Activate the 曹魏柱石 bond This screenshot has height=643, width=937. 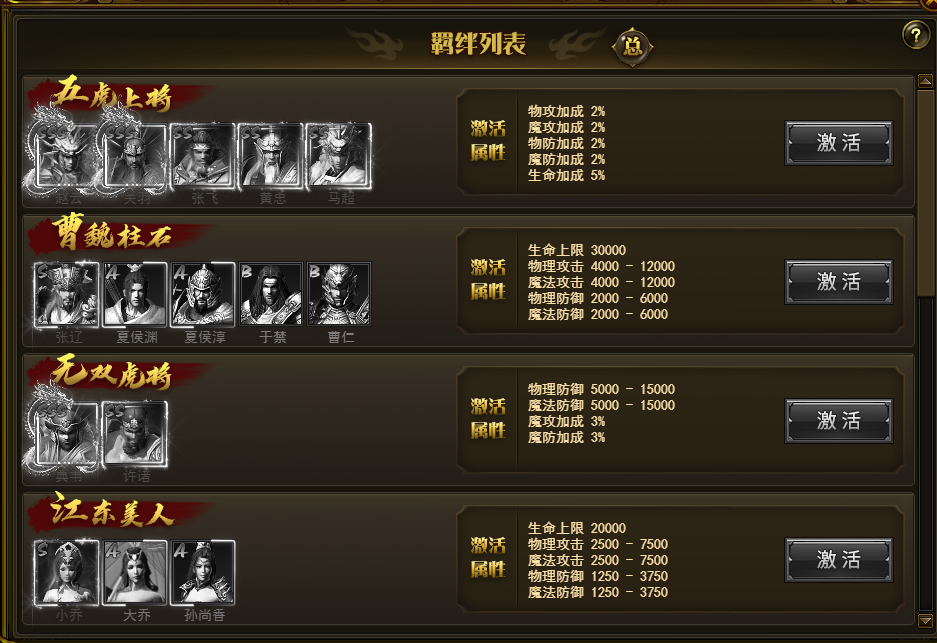point(838,281)
